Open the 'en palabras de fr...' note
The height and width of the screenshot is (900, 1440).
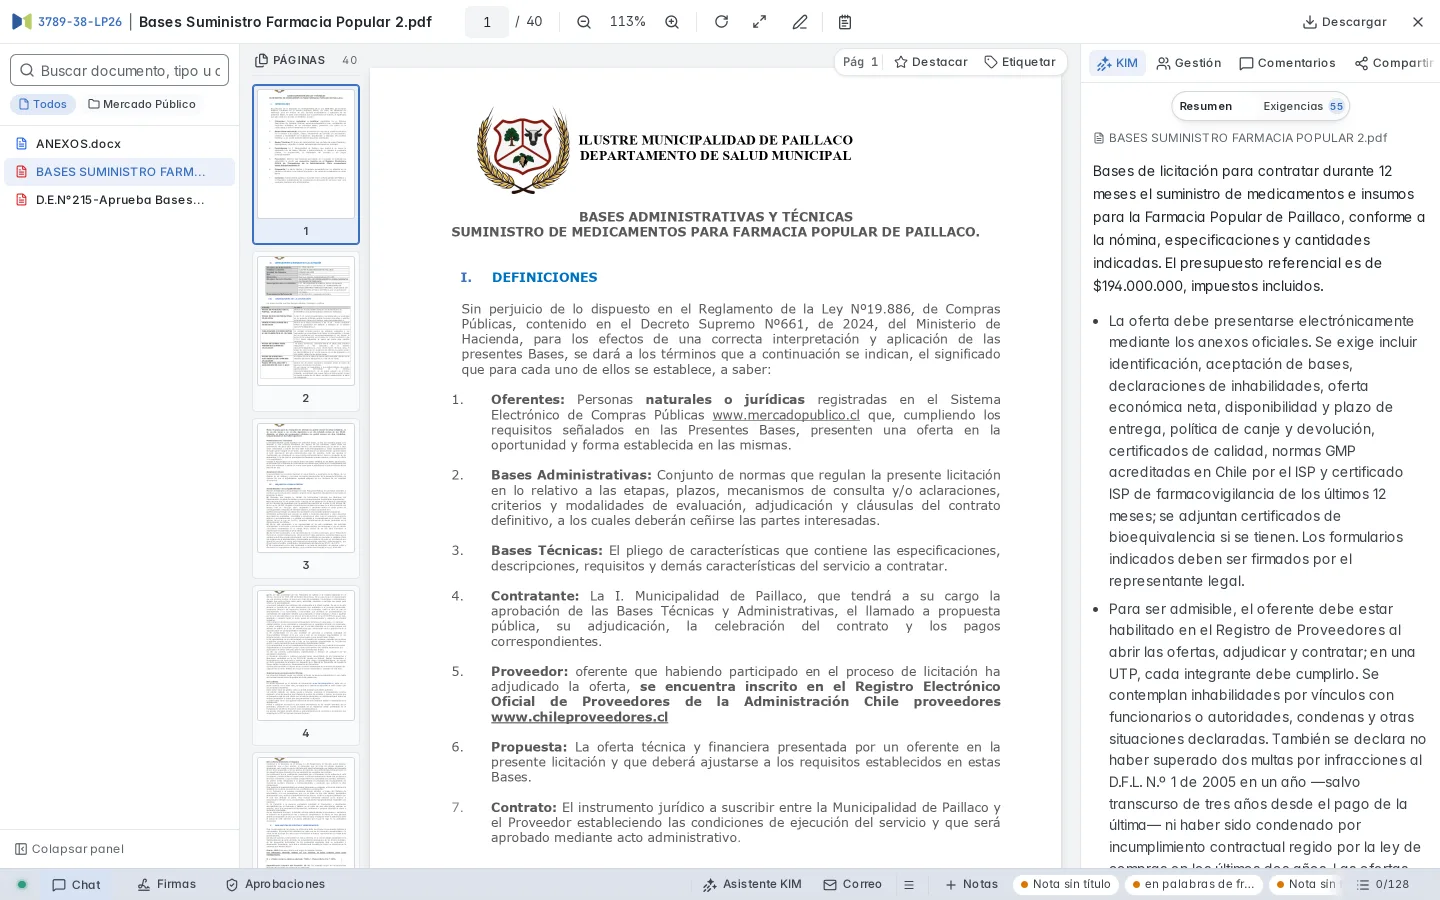click(x=1193, y=885)
